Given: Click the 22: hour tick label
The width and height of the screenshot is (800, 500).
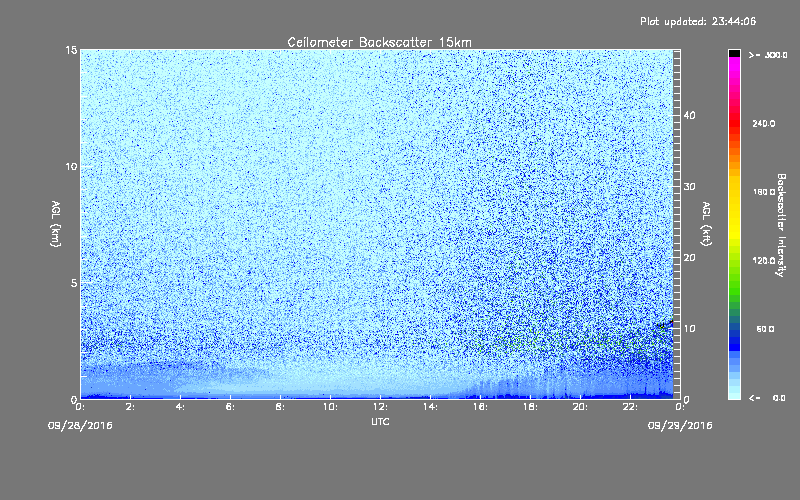Looking at the screenshot, I should (630, 407).
